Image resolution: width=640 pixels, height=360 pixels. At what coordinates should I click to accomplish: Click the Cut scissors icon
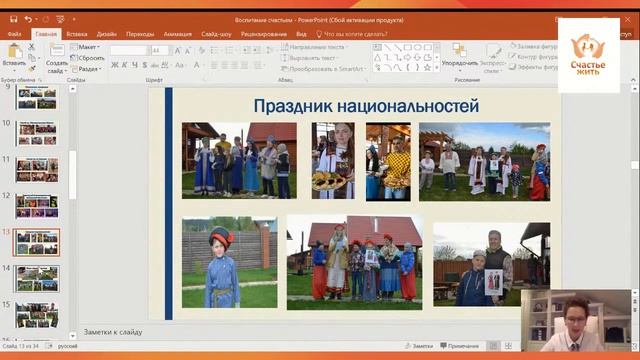(31, 47)
